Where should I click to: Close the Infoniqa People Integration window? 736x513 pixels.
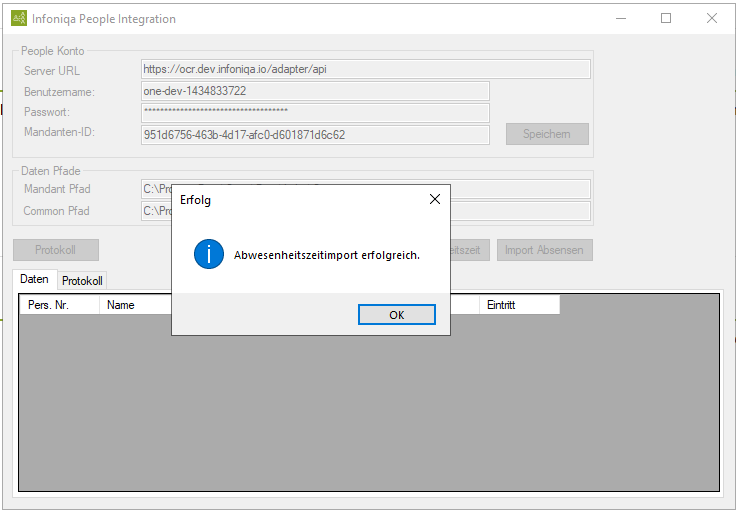(712, 18)
